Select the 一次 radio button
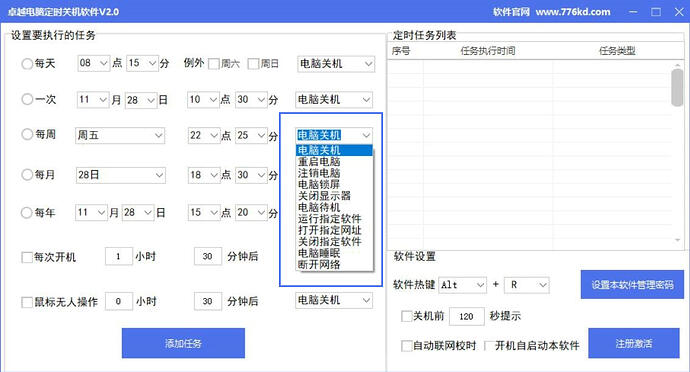The image size is (690, 372). click(x=27, y=99)
